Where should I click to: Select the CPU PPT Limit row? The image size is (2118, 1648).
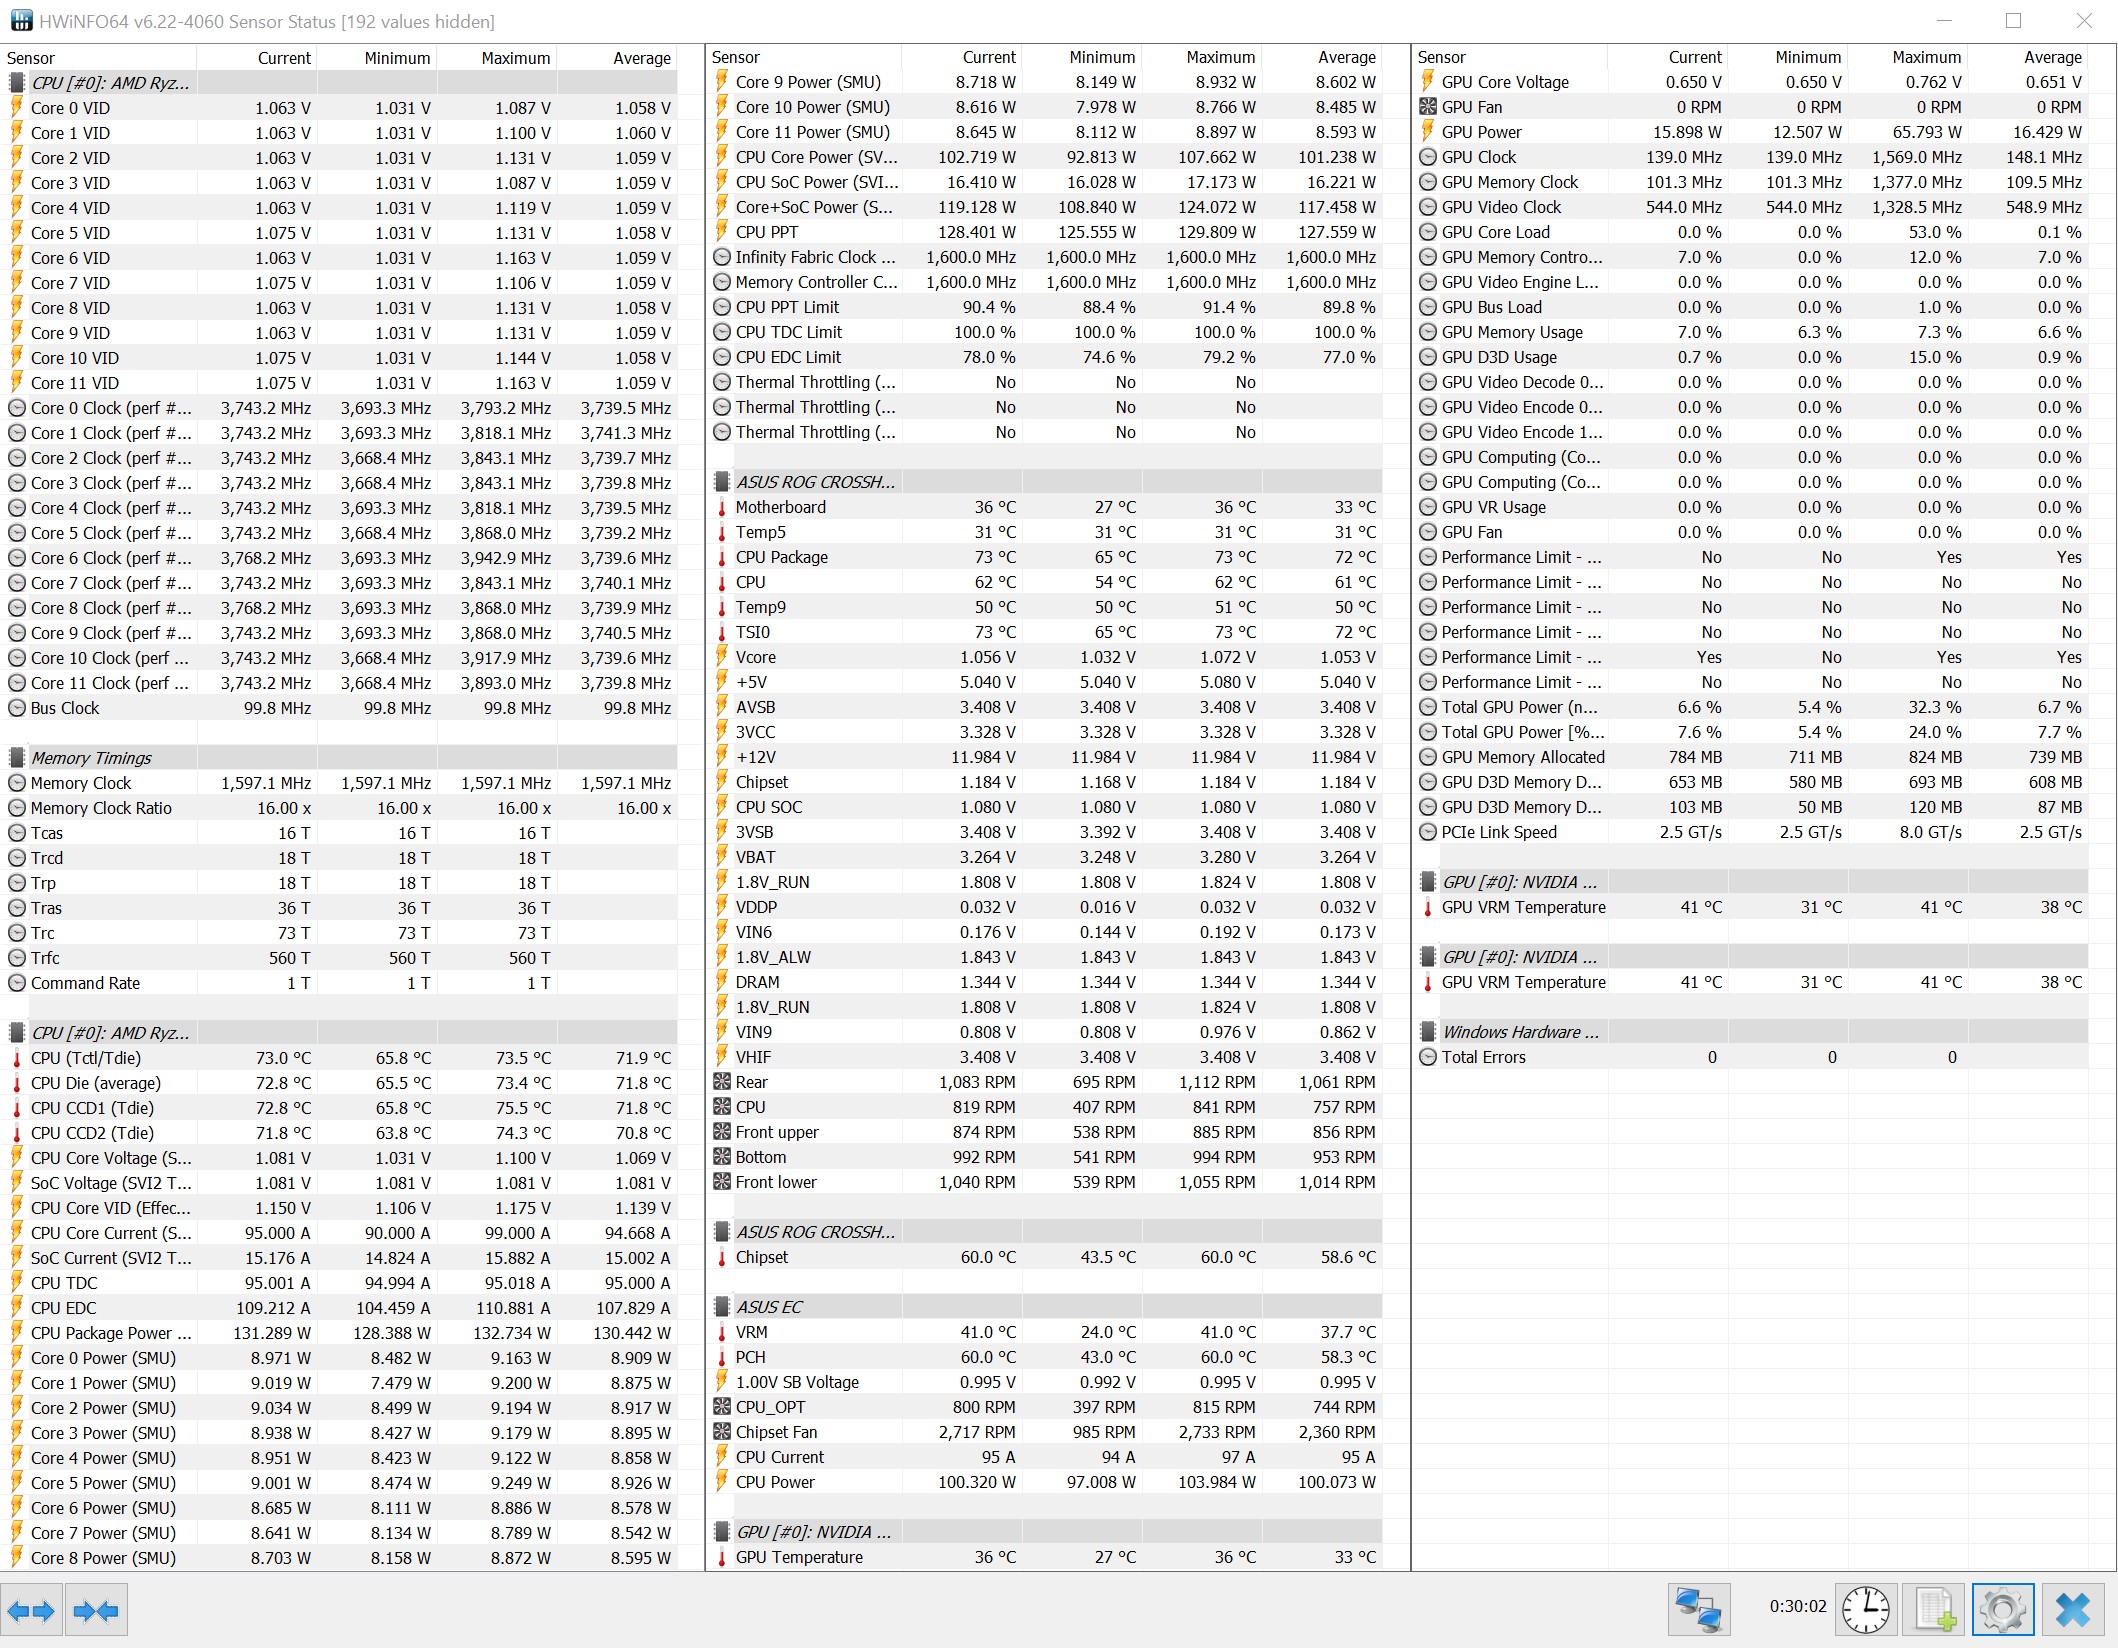coord(787,307)
